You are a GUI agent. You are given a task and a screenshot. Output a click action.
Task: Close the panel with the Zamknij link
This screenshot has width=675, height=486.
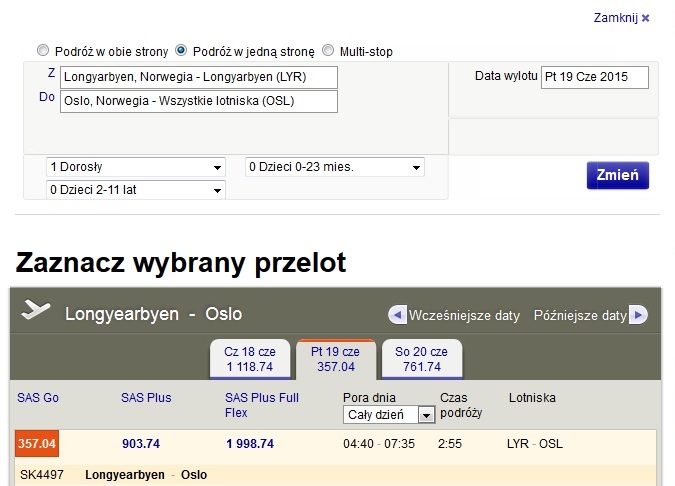click(621, 18)
